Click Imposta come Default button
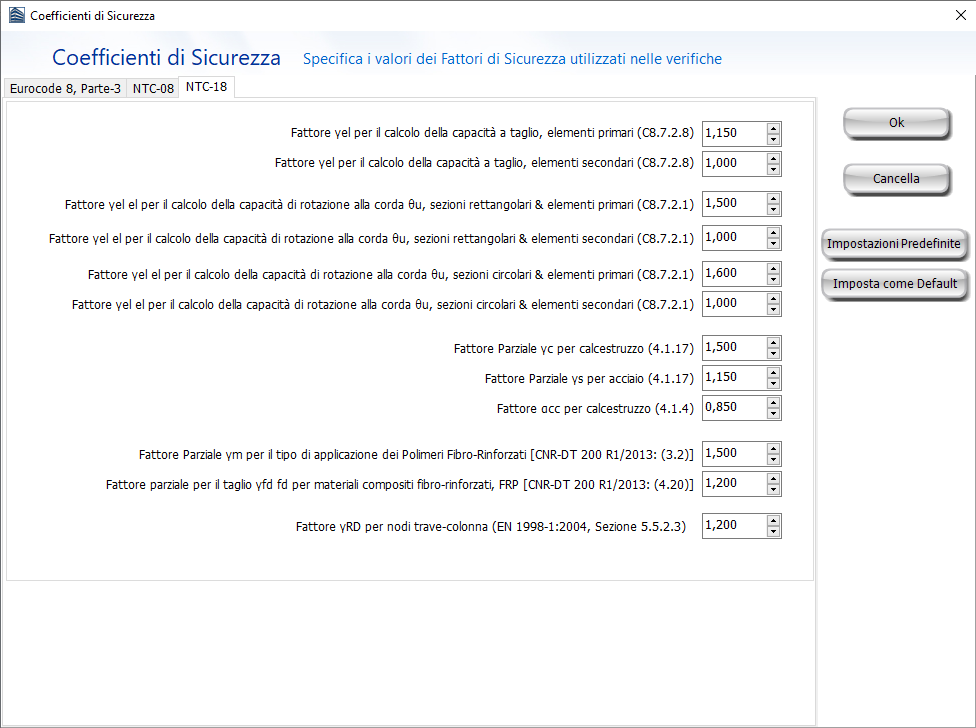 (894, 284)
